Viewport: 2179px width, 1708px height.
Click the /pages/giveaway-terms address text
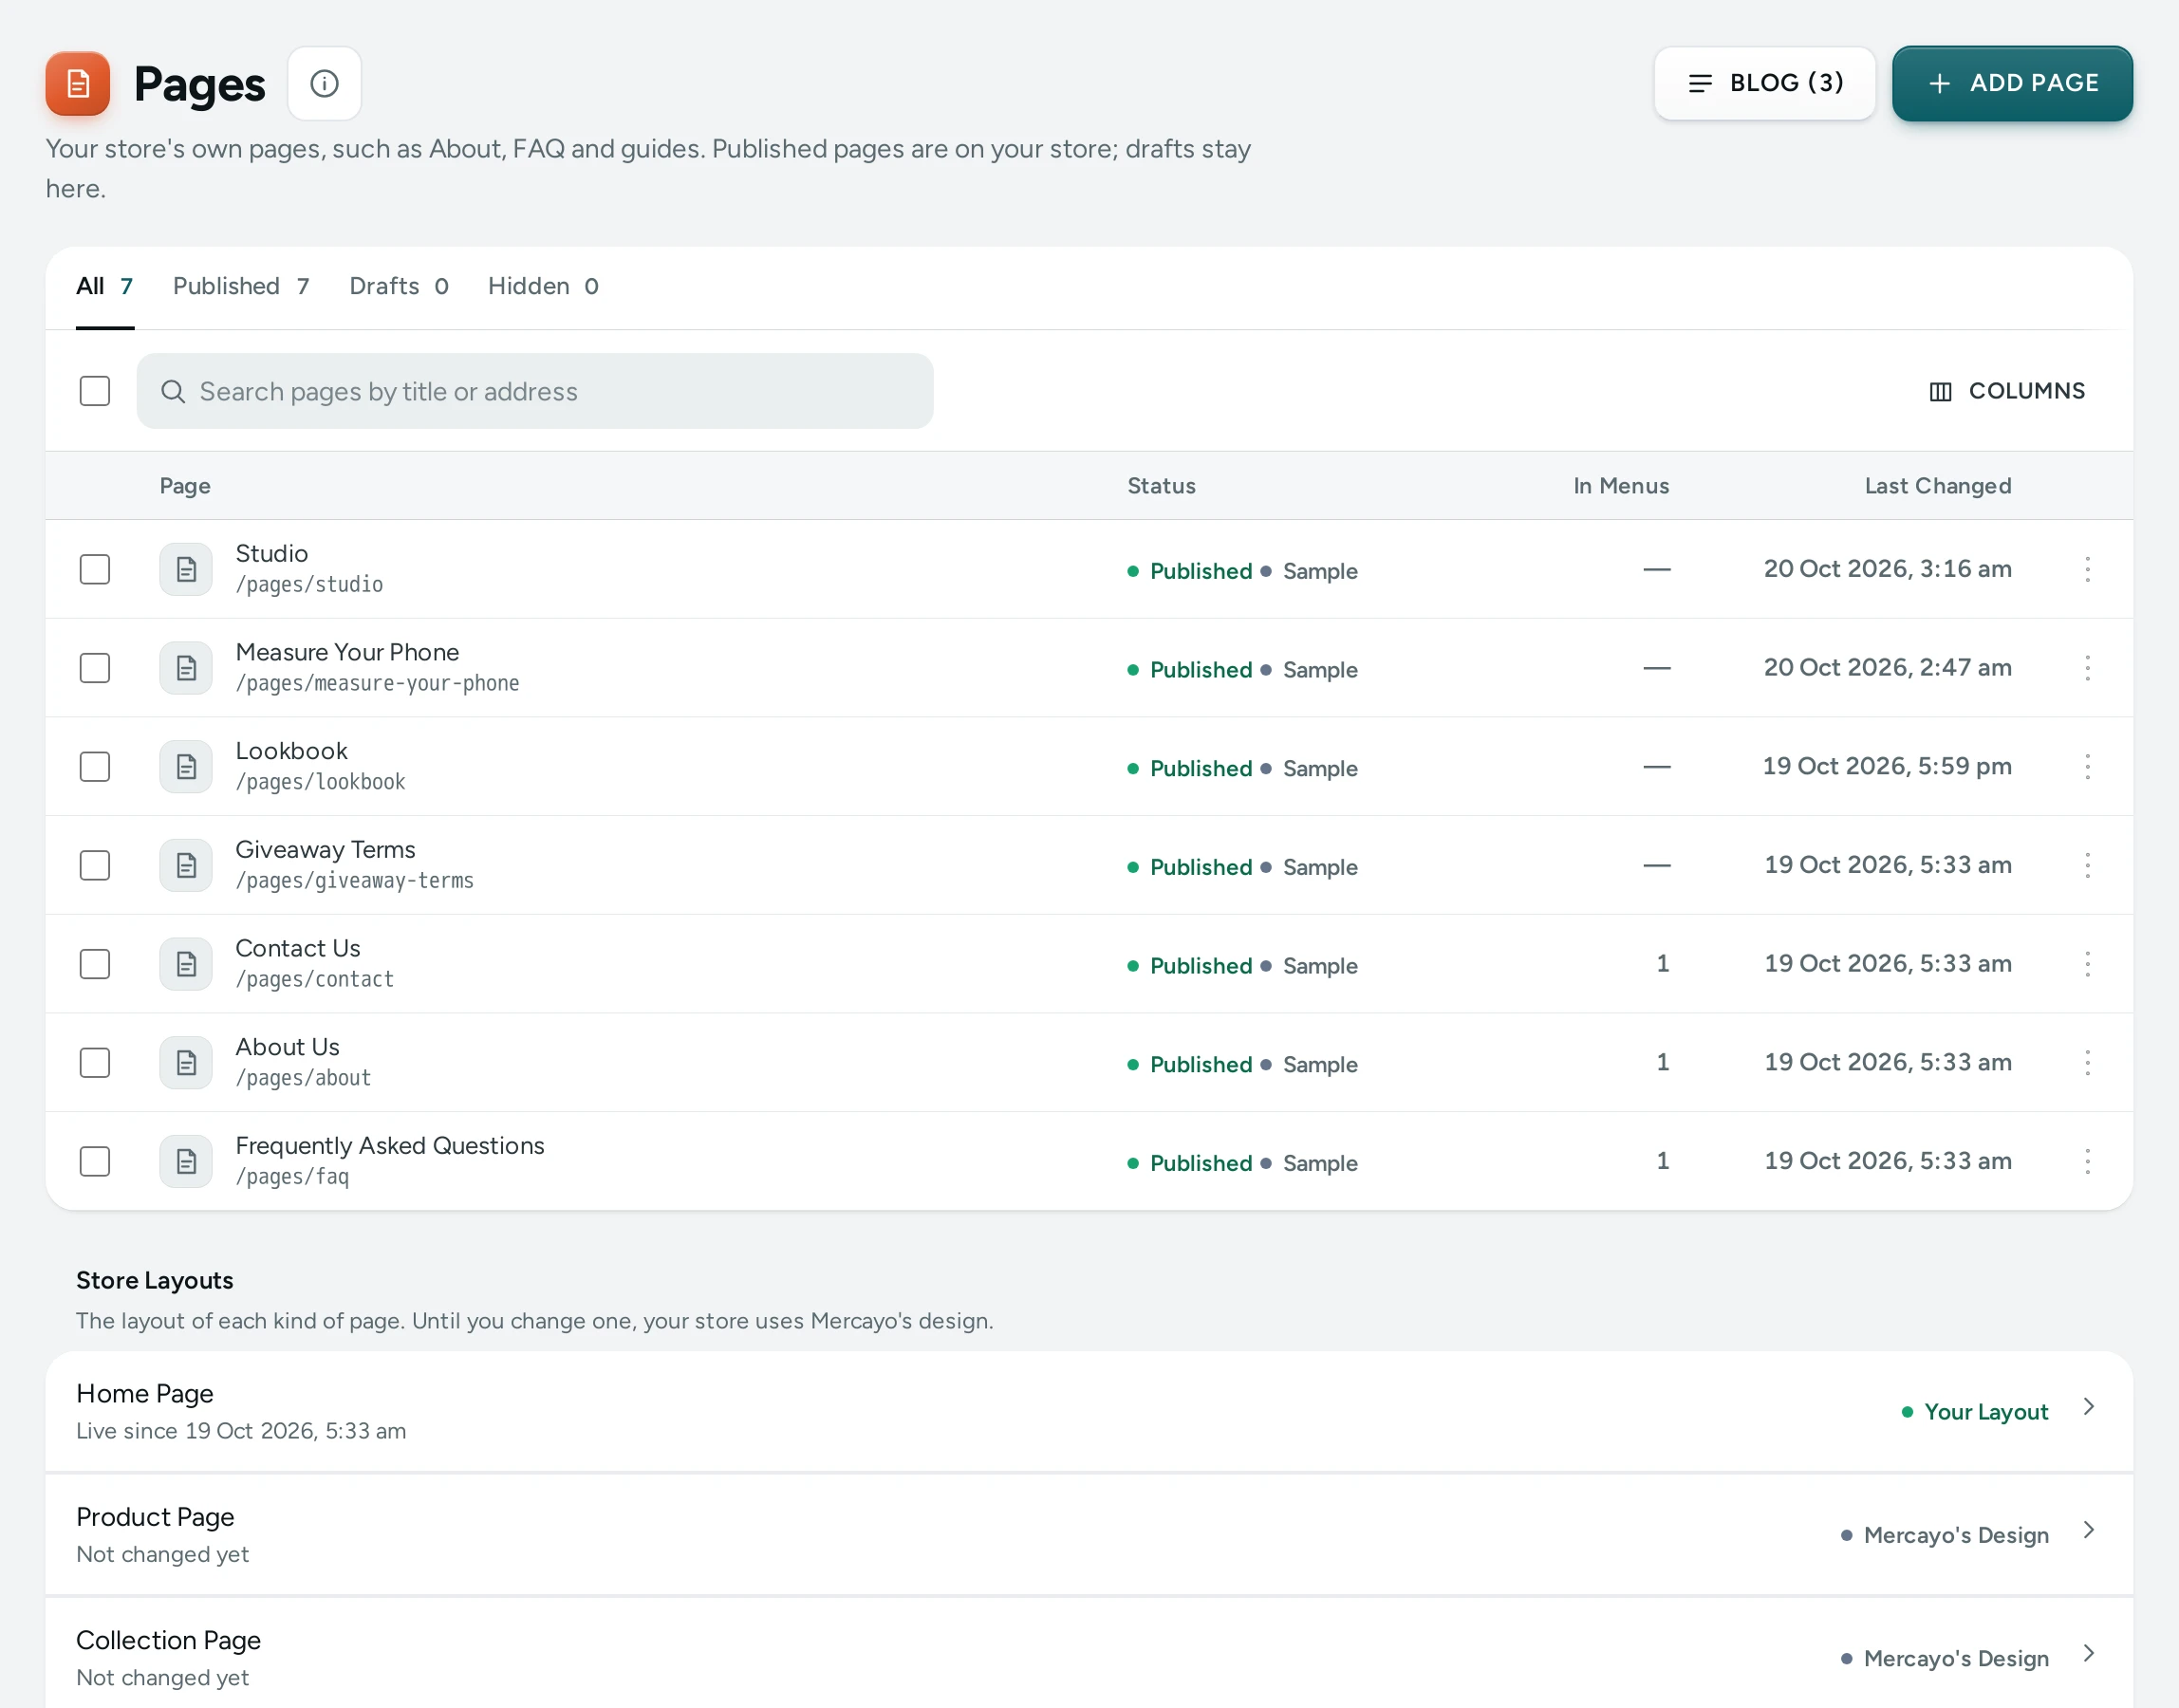point(355,881)
